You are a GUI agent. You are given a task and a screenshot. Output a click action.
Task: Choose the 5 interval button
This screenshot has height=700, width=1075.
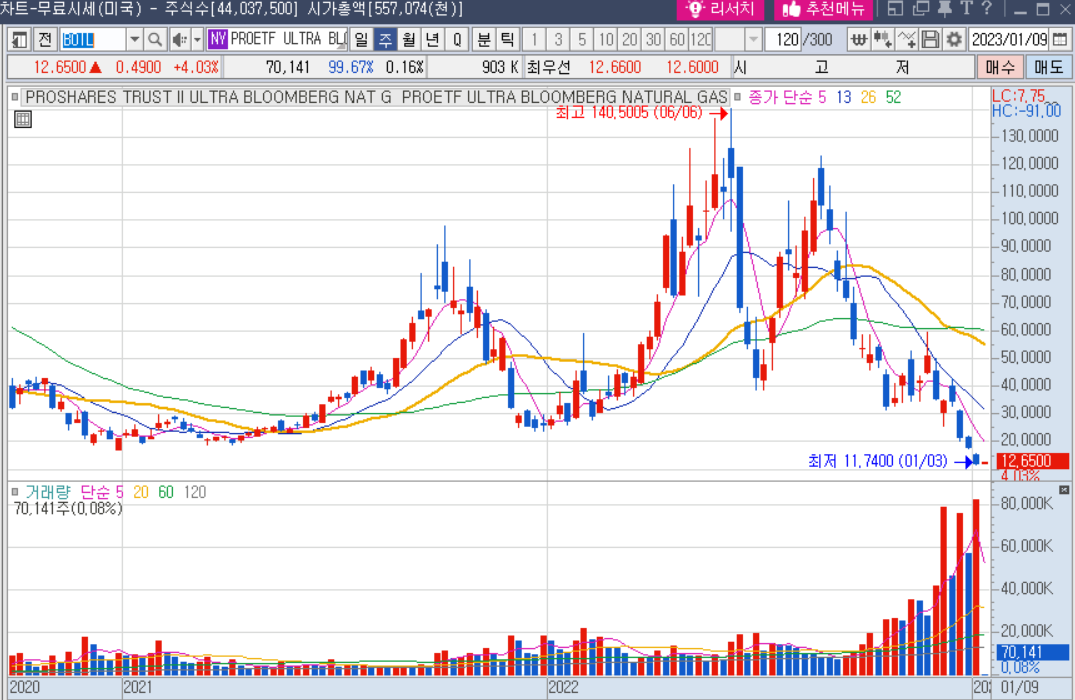click(x=582, y=40)
